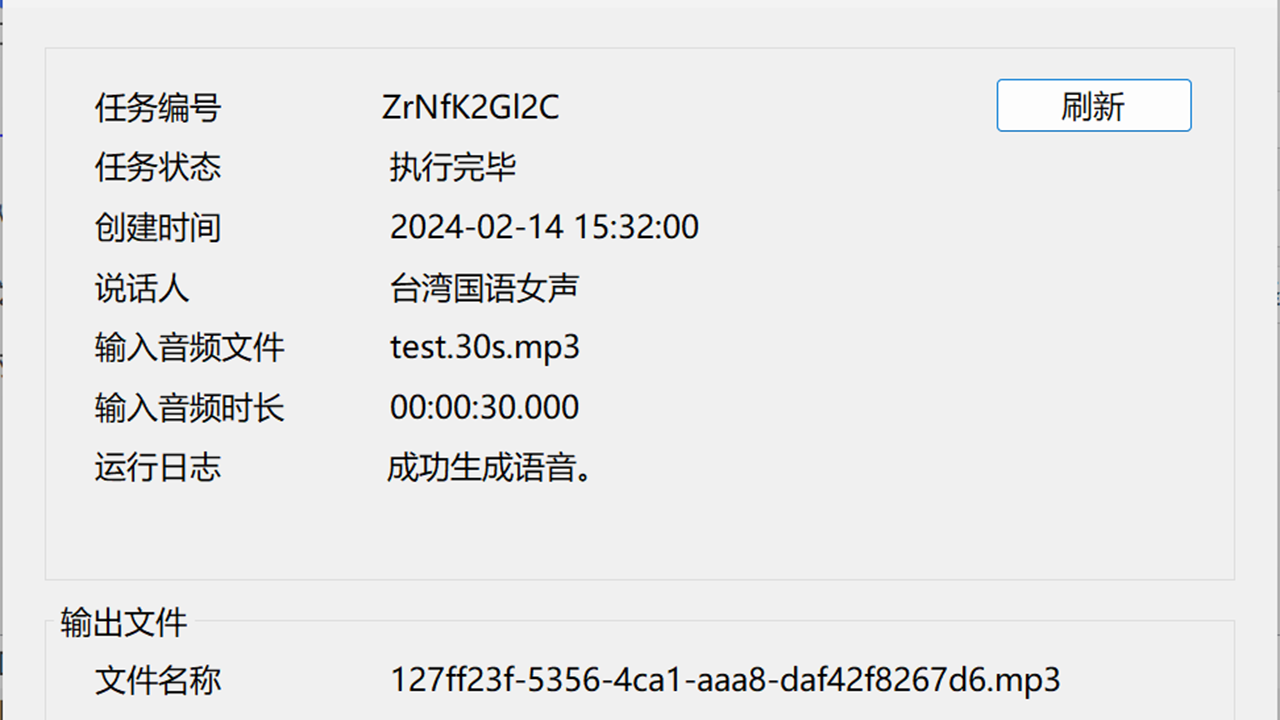Click the log message 成功生成语音。

pyautogui.click(x=489, y=467)
